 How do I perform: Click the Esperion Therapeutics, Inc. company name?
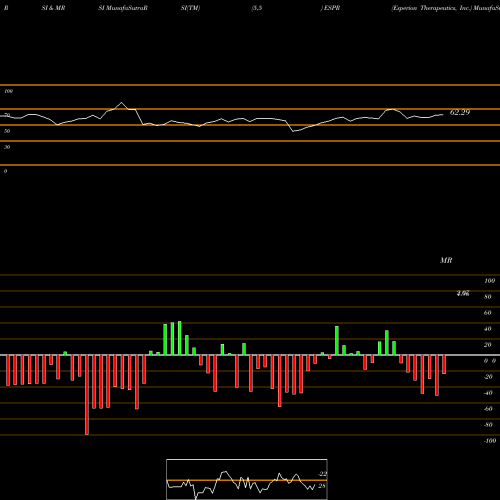pos(432,8)
